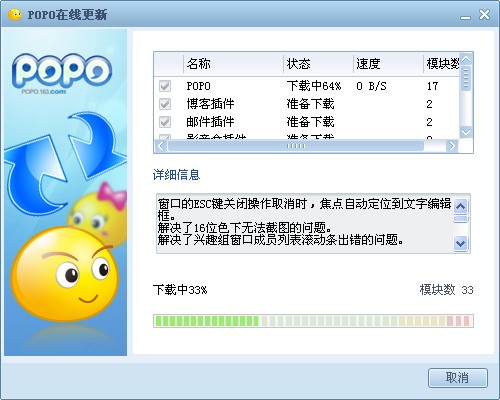This screenshot has width=500, height=400.
Task: Select the 博客插件 row name
Action: pos(210,104)
